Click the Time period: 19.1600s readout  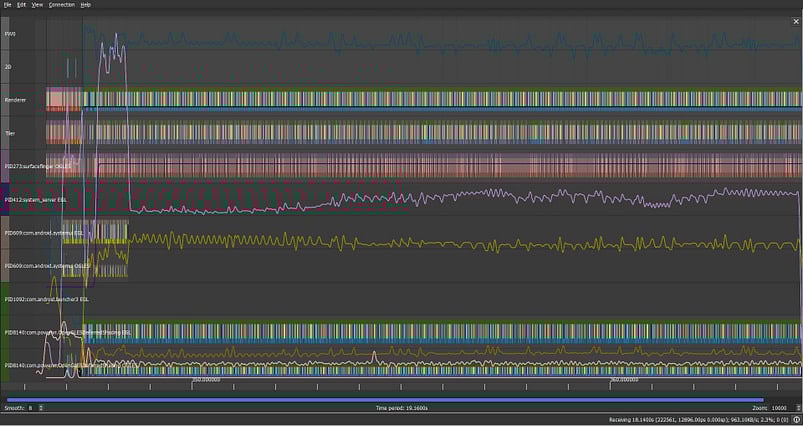coord(402,408)
